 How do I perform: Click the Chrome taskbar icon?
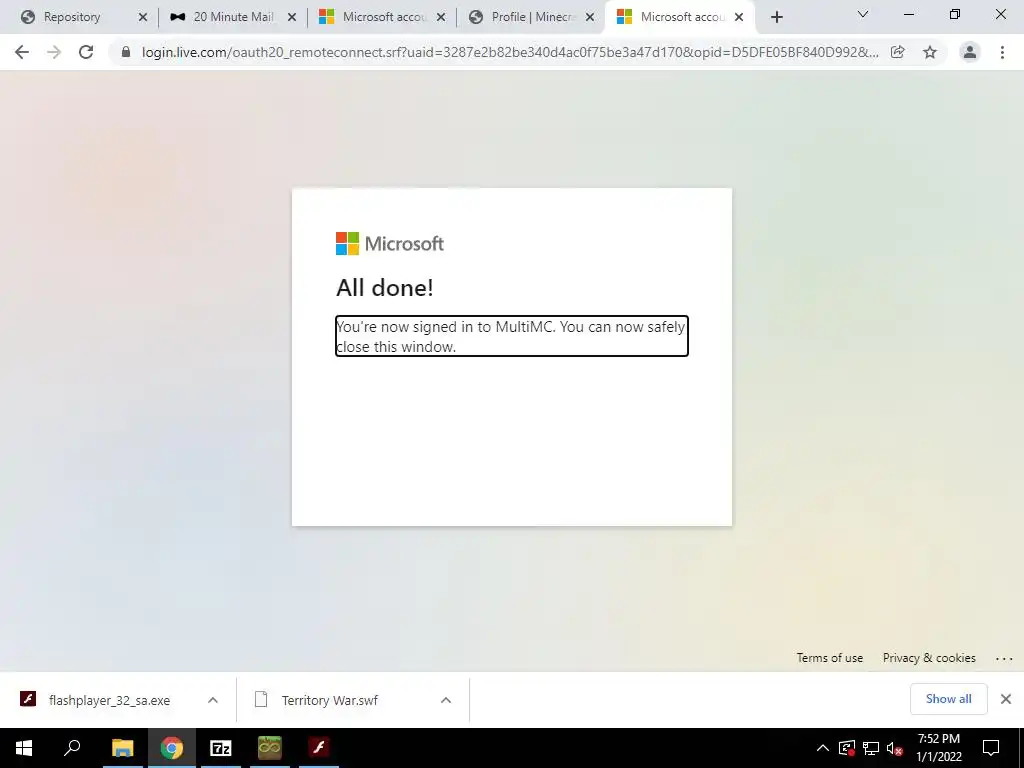[172, 748]
